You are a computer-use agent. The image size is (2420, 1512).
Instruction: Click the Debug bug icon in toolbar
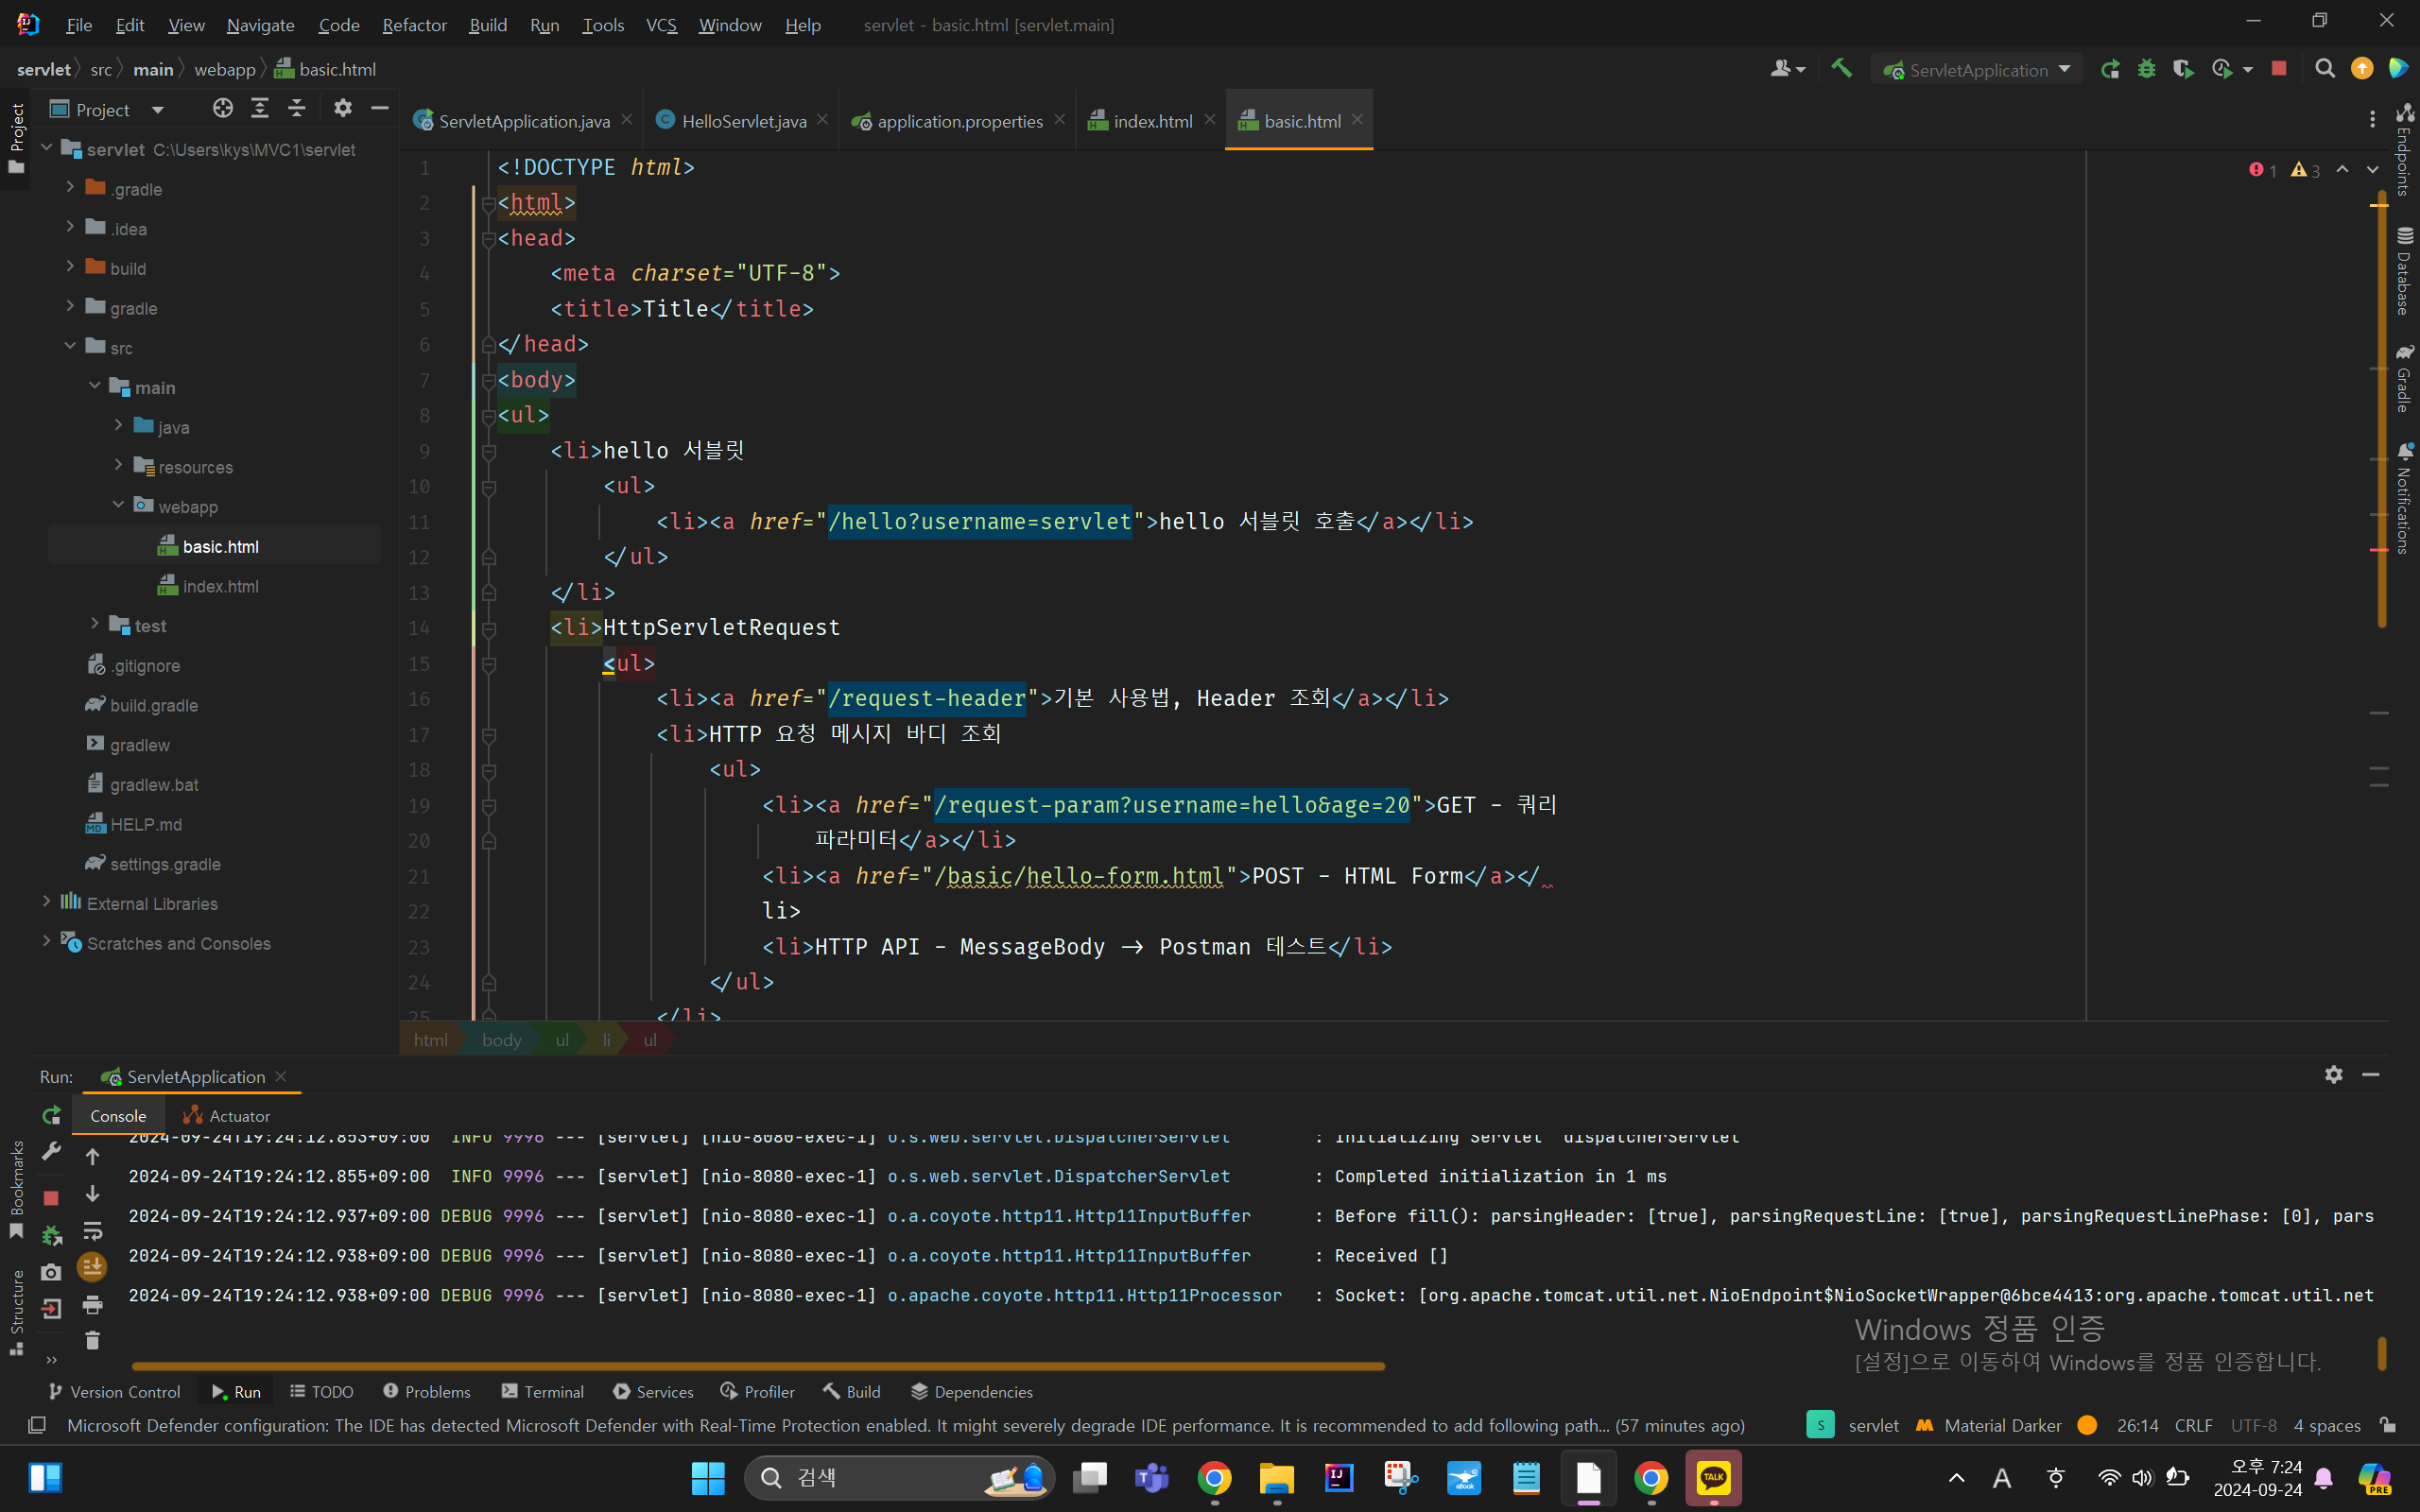[x=2146, y=69]
